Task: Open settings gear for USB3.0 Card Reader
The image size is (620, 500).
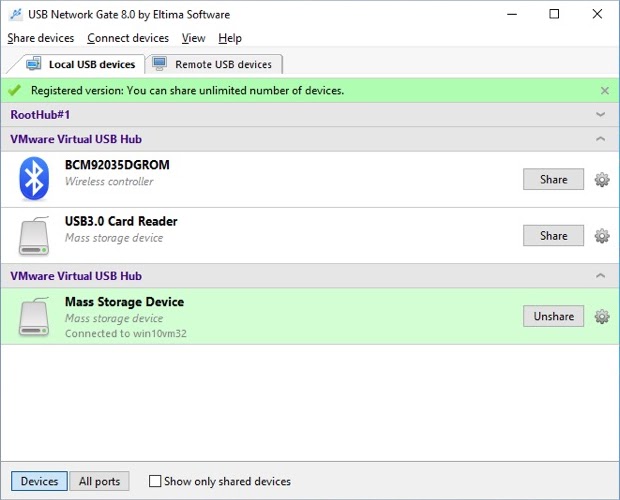Action: coord(602,236)
